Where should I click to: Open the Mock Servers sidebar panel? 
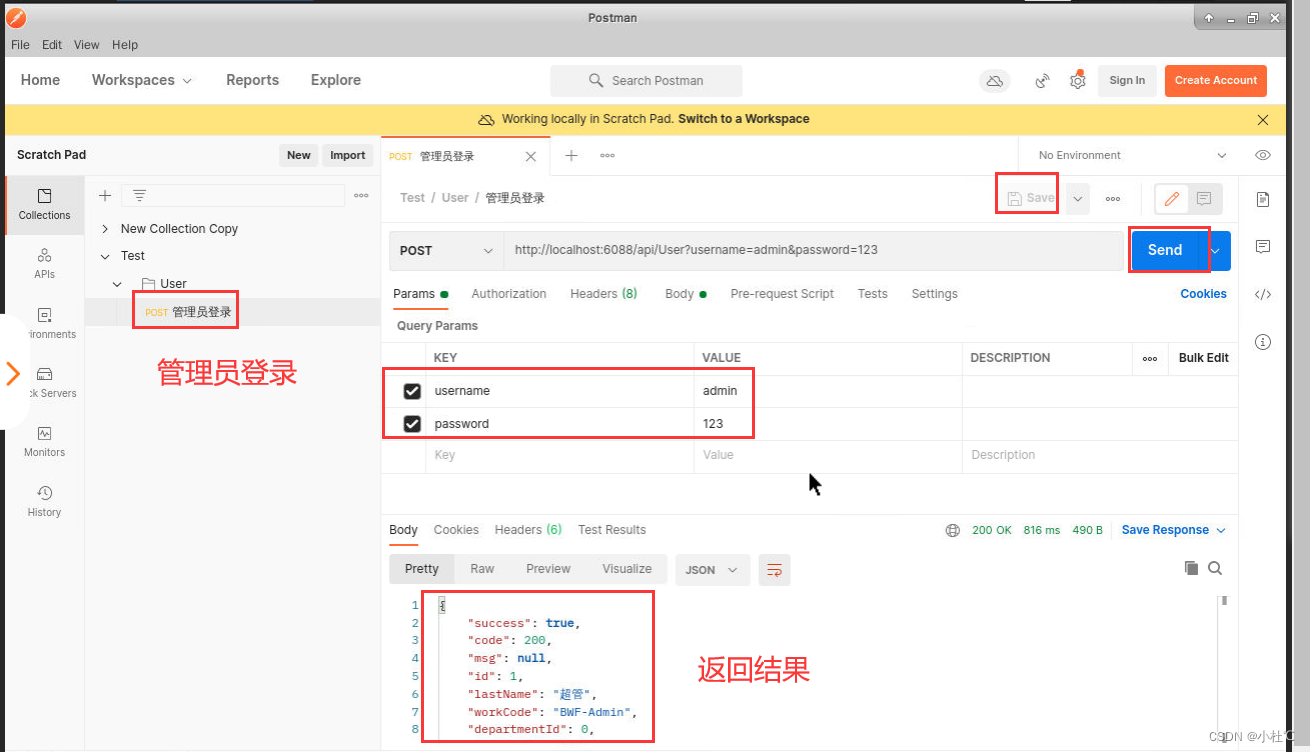coord(44,382)
